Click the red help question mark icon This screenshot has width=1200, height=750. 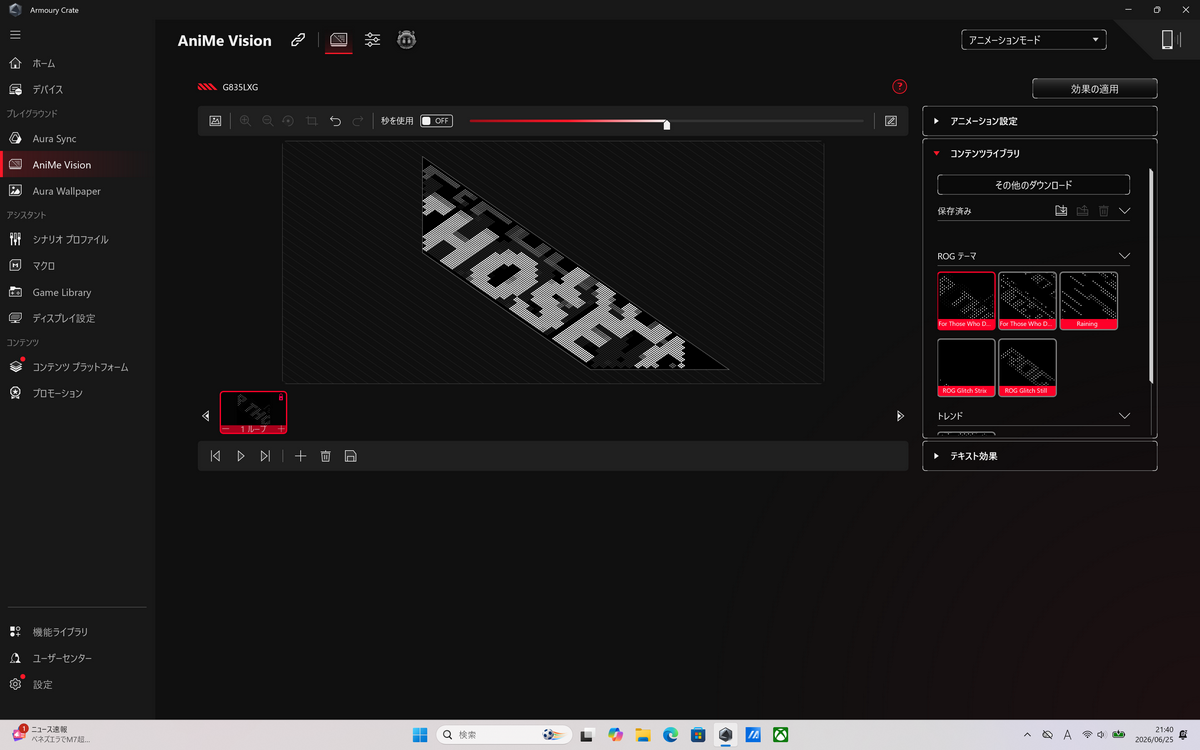click(900, 87)
